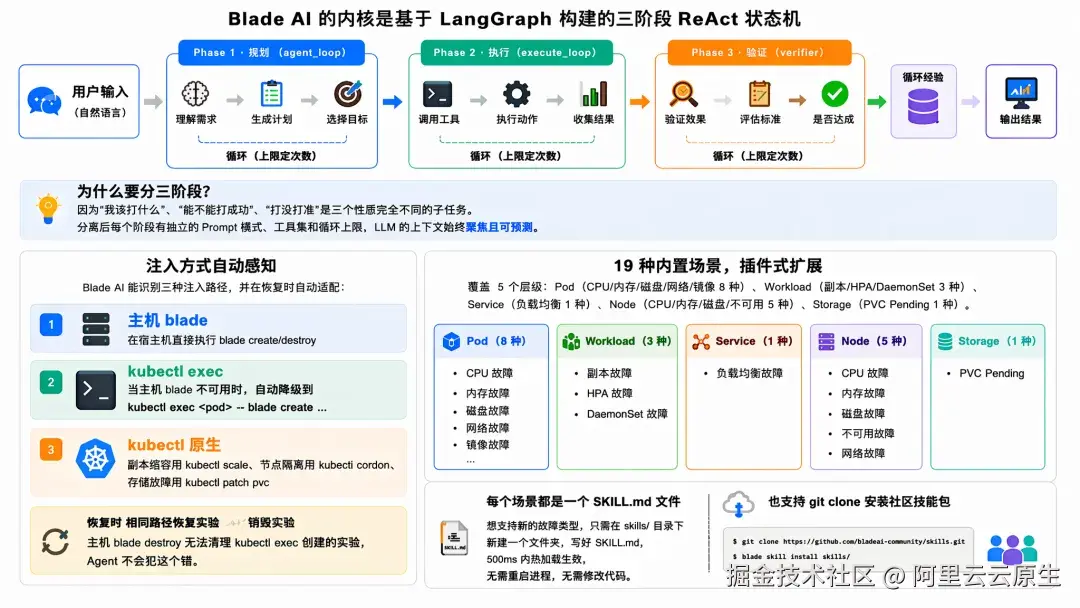This screenshot has width=1080, height=608.
Task: Click the green number 2 badge
Action: click(x=51, y=382)
